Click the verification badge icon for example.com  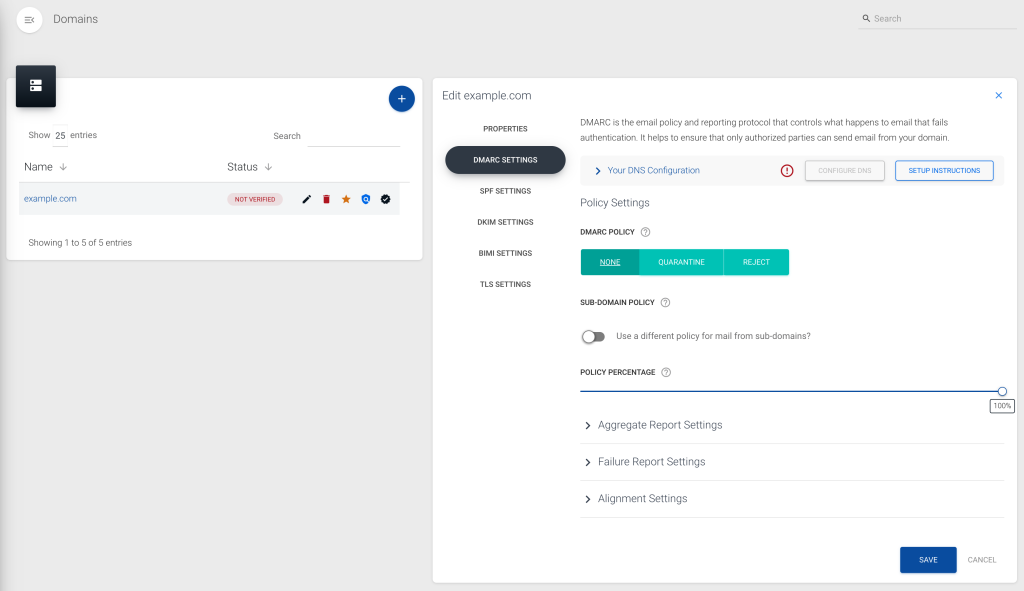pos(385,199)
